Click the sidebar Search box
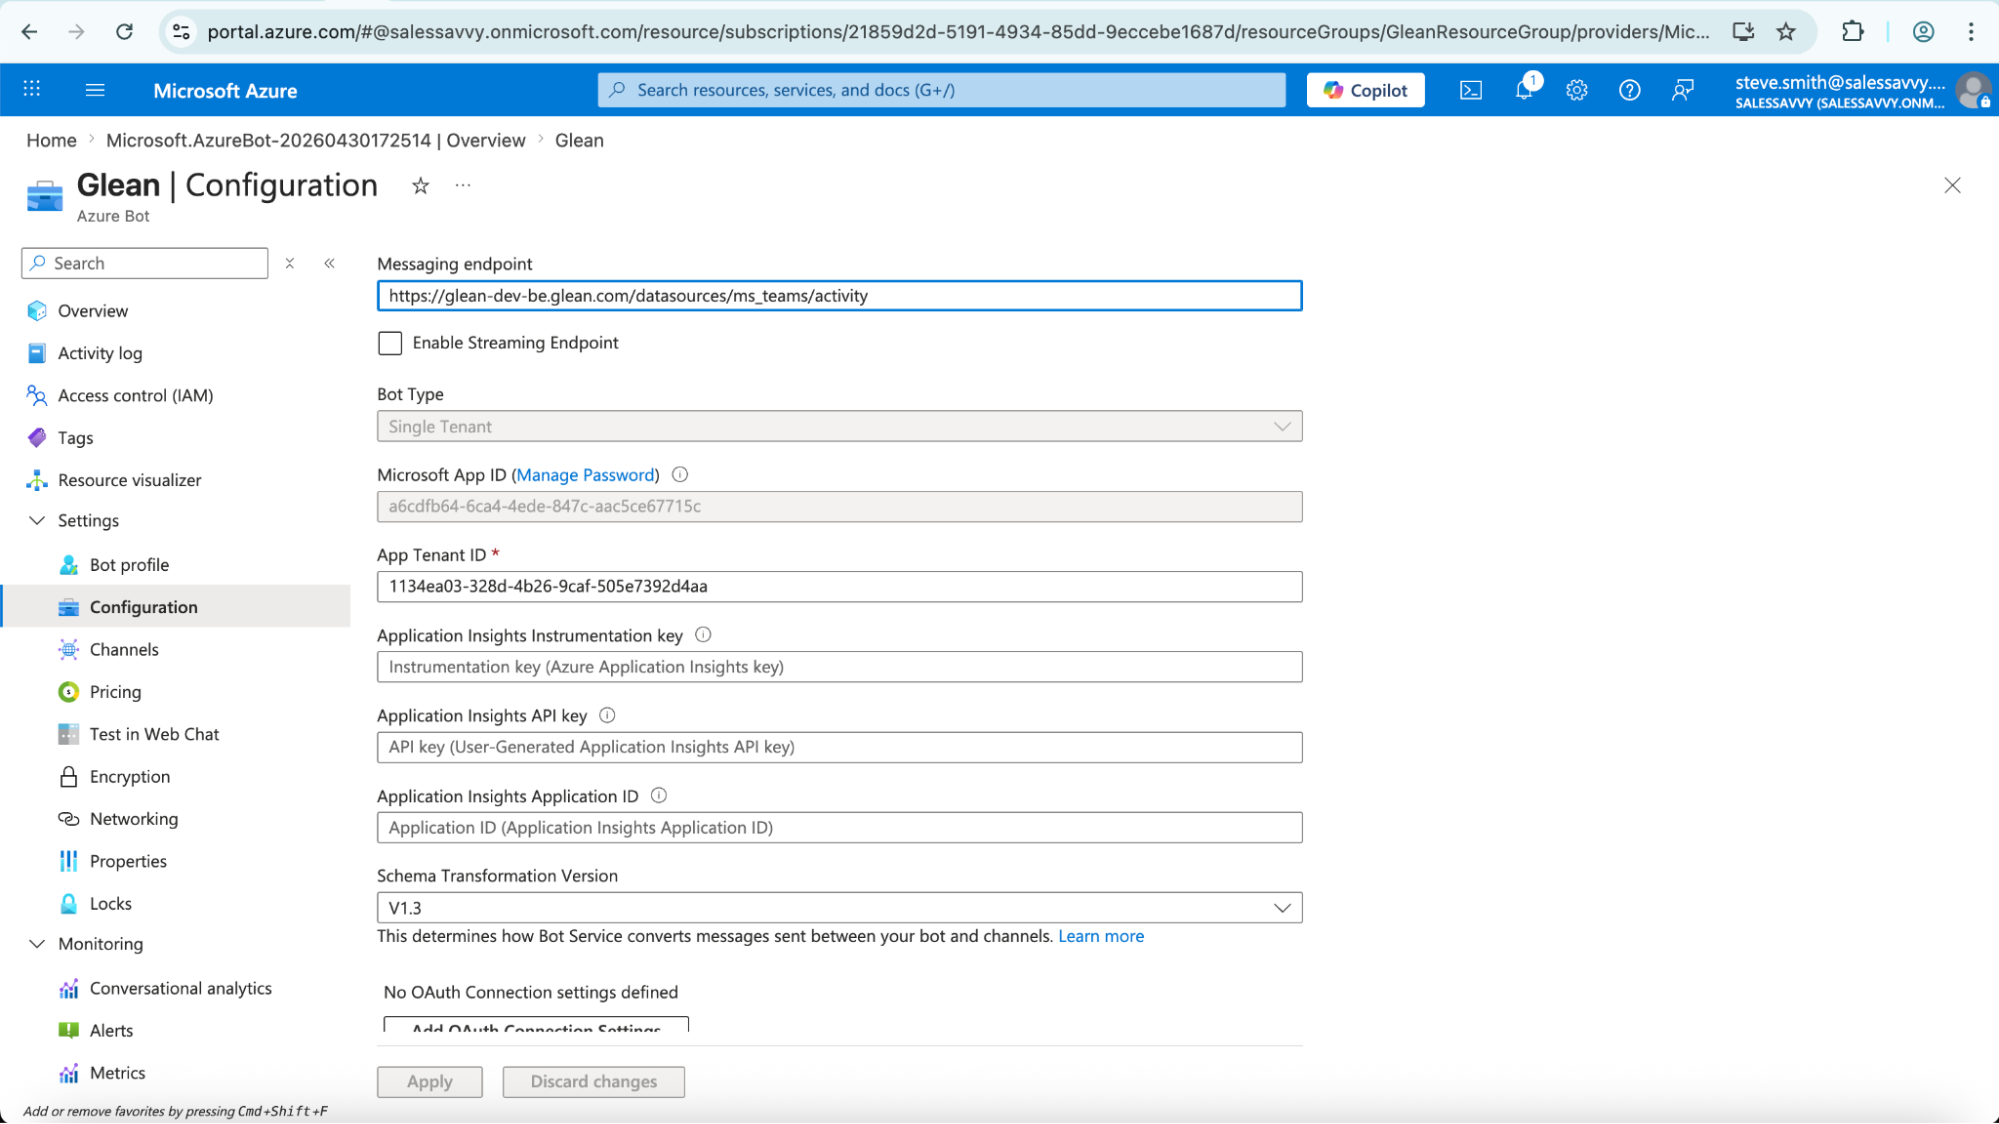 [x=145, y=263]
